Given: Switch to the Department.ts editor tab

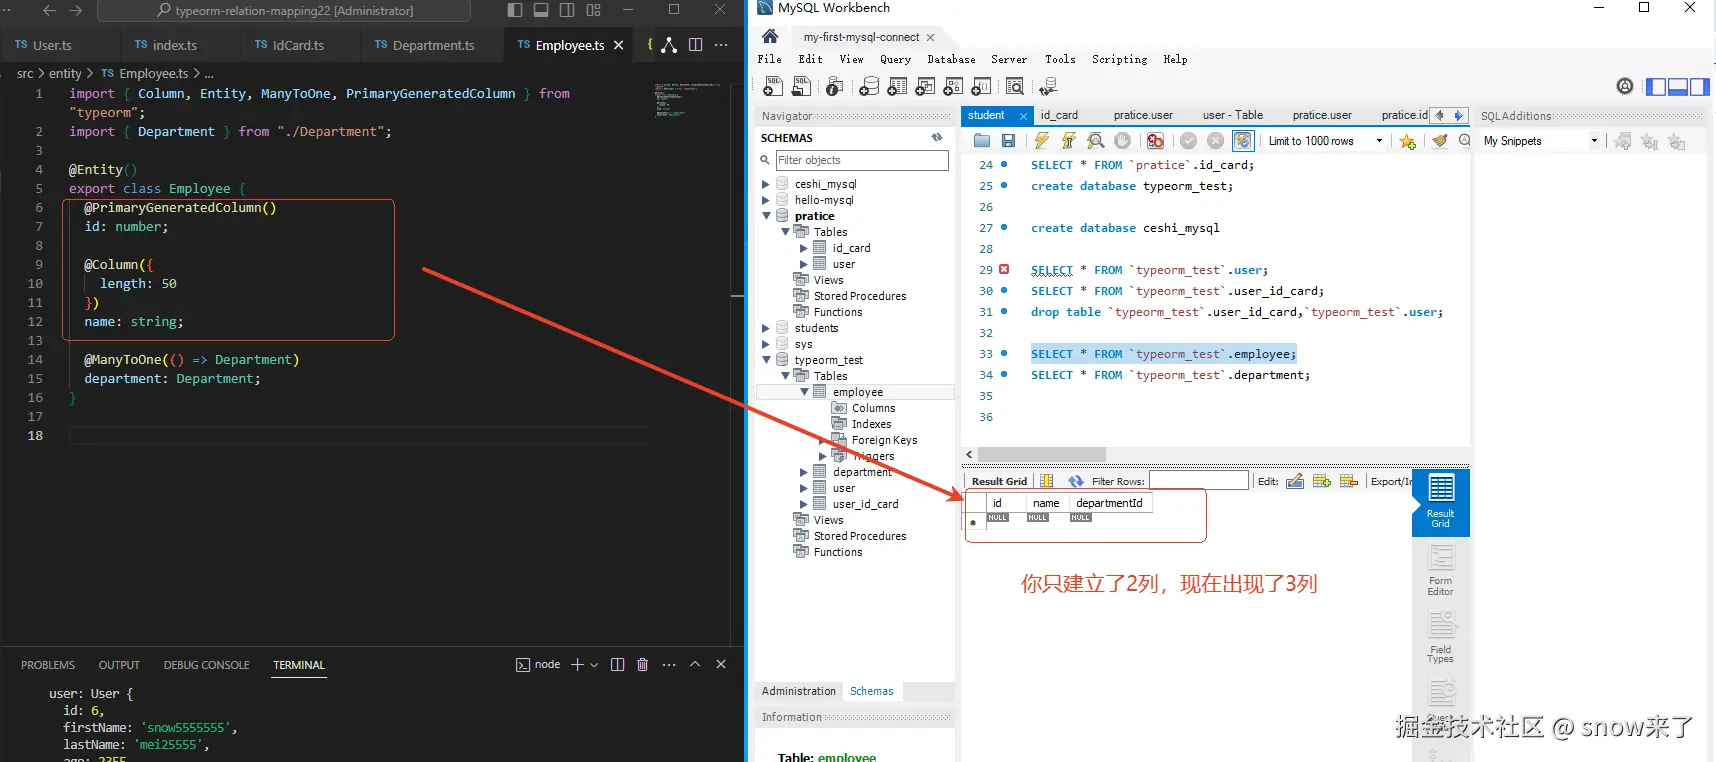Looking at the screenshot, I should click(424, 45).
